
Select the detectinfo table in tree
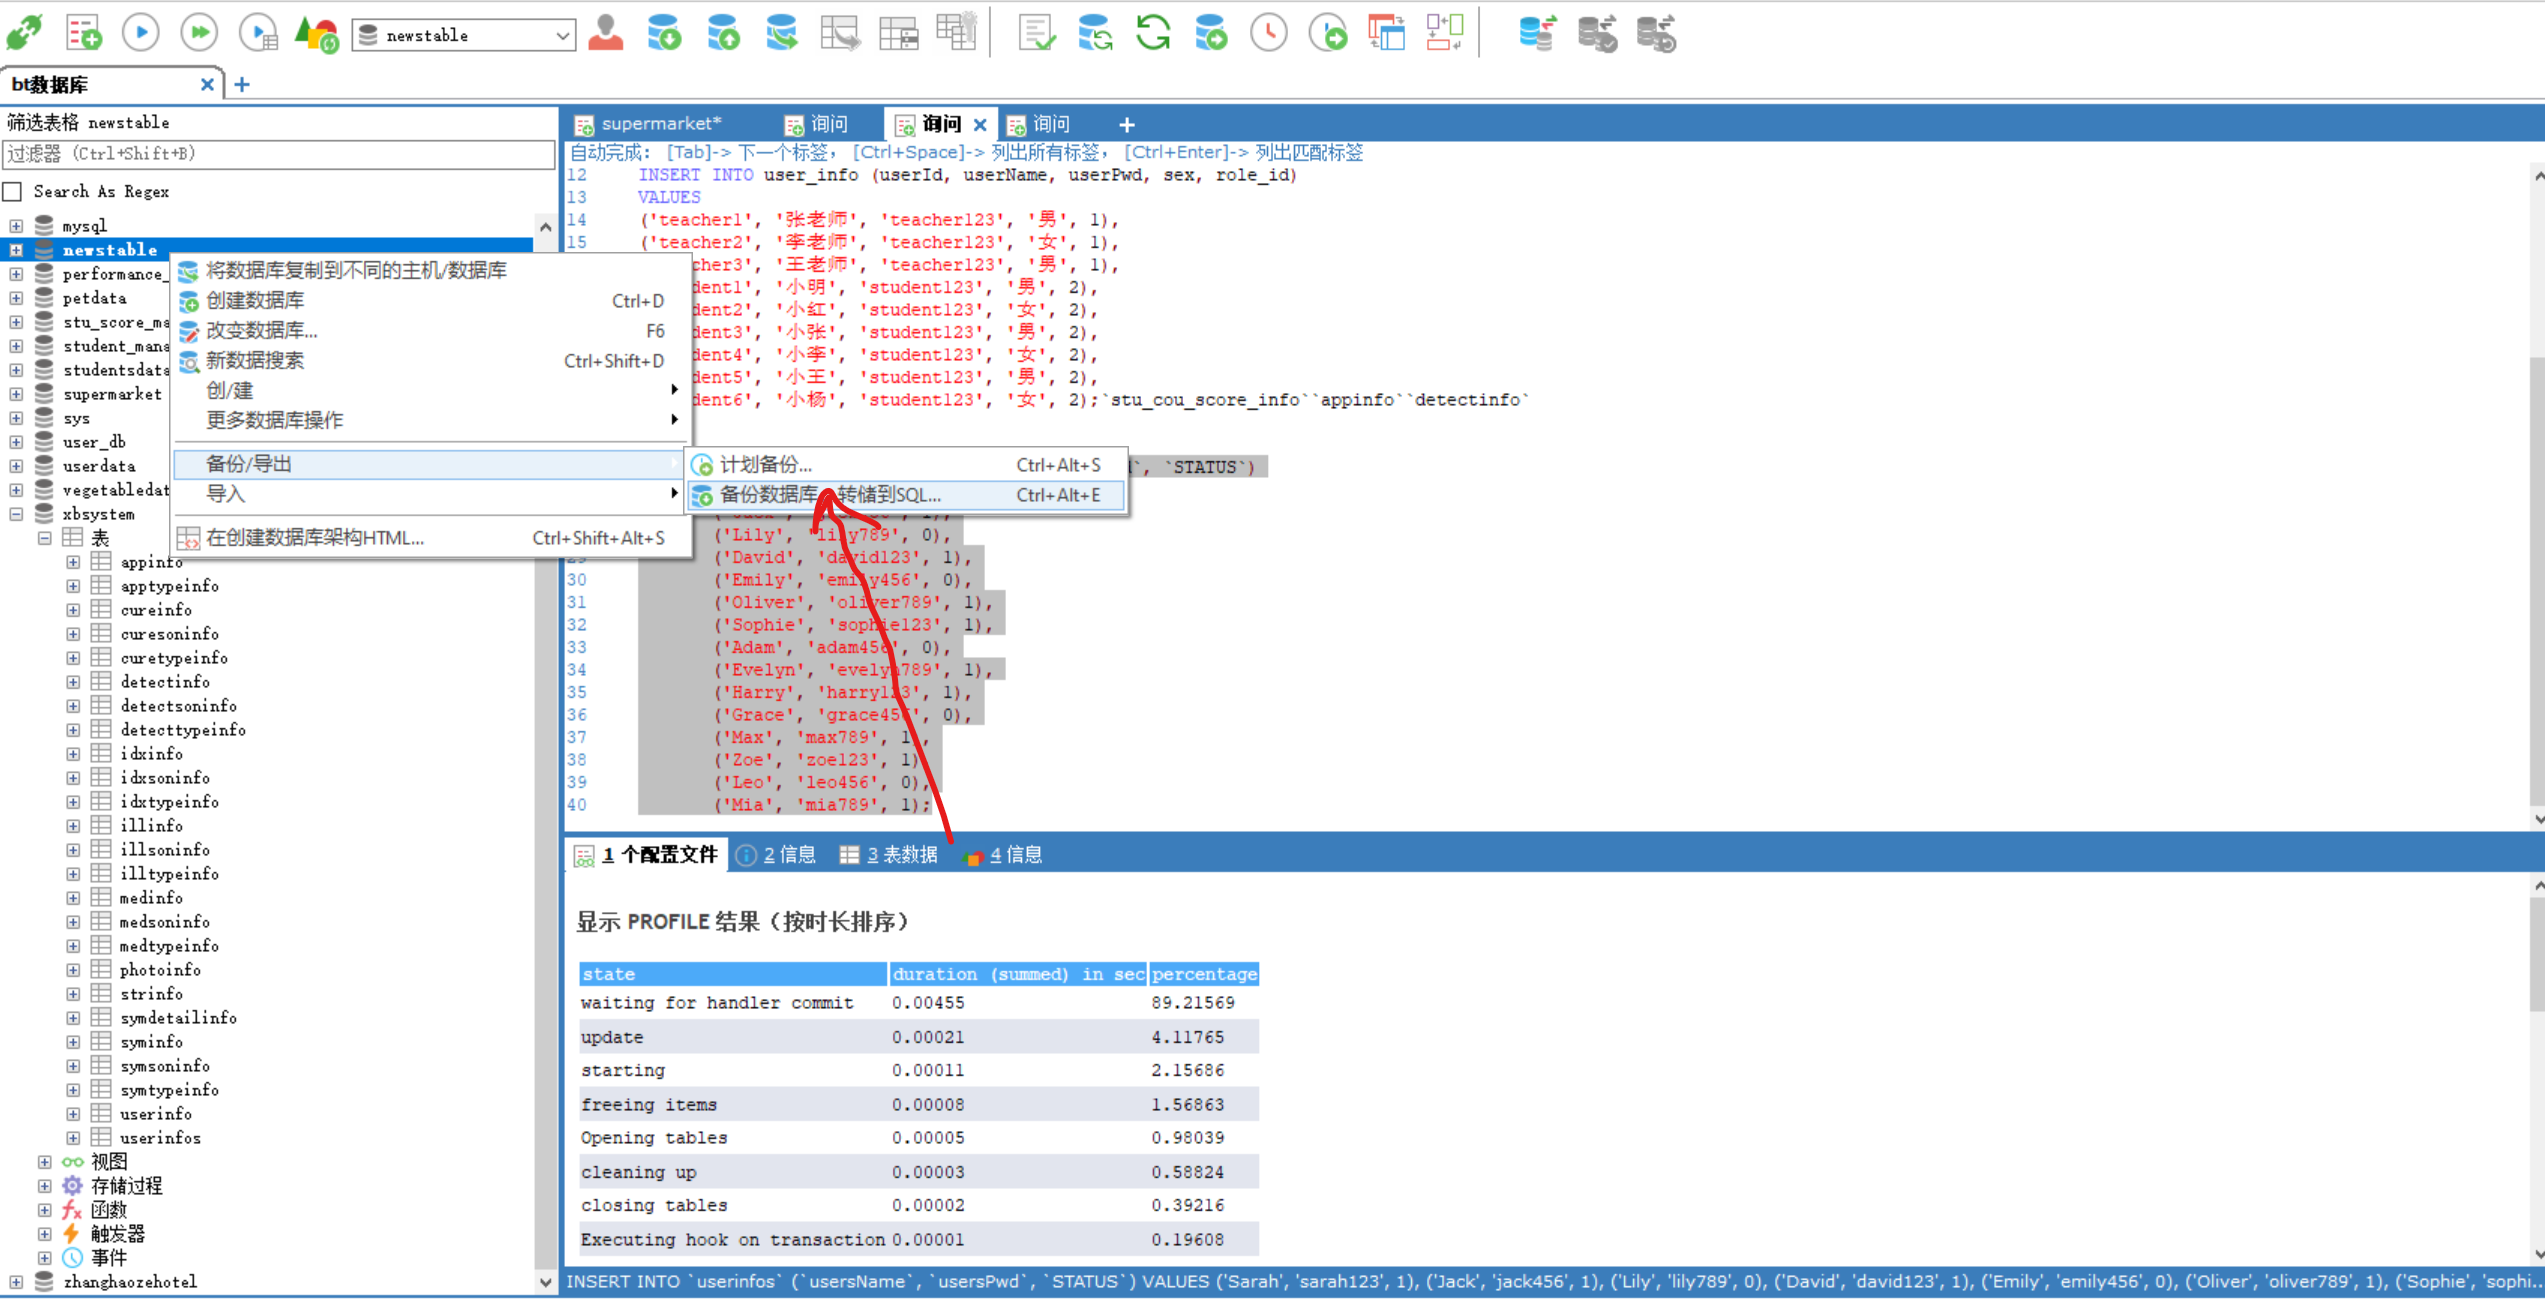tap(165, 682)
